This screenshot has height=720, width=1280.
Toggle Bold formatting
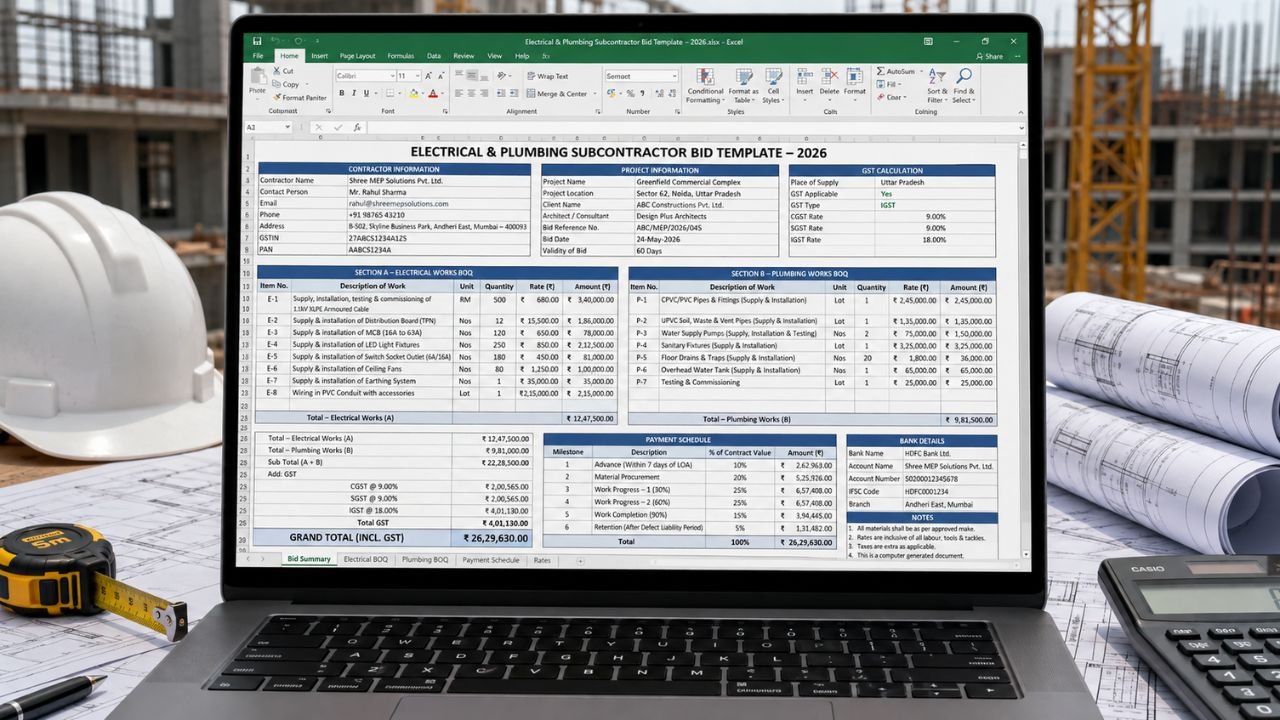pyautogui.click(x=341, y=93)
